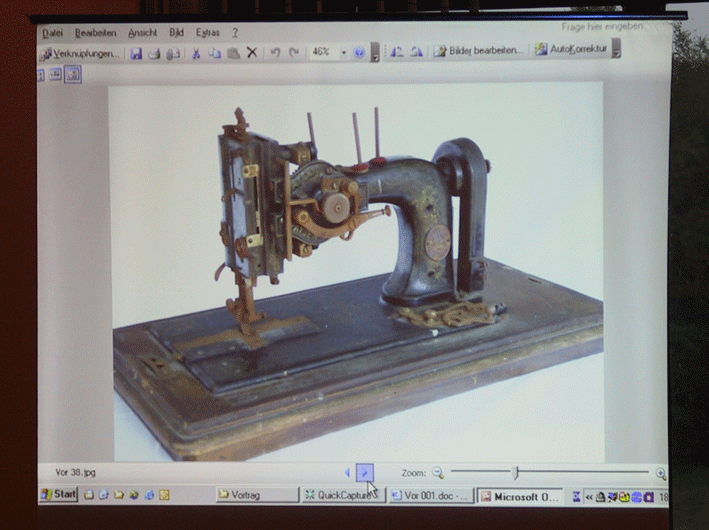Open the Bild menu
This screenshot has height=530, width=709.
[x=176, y=33]
